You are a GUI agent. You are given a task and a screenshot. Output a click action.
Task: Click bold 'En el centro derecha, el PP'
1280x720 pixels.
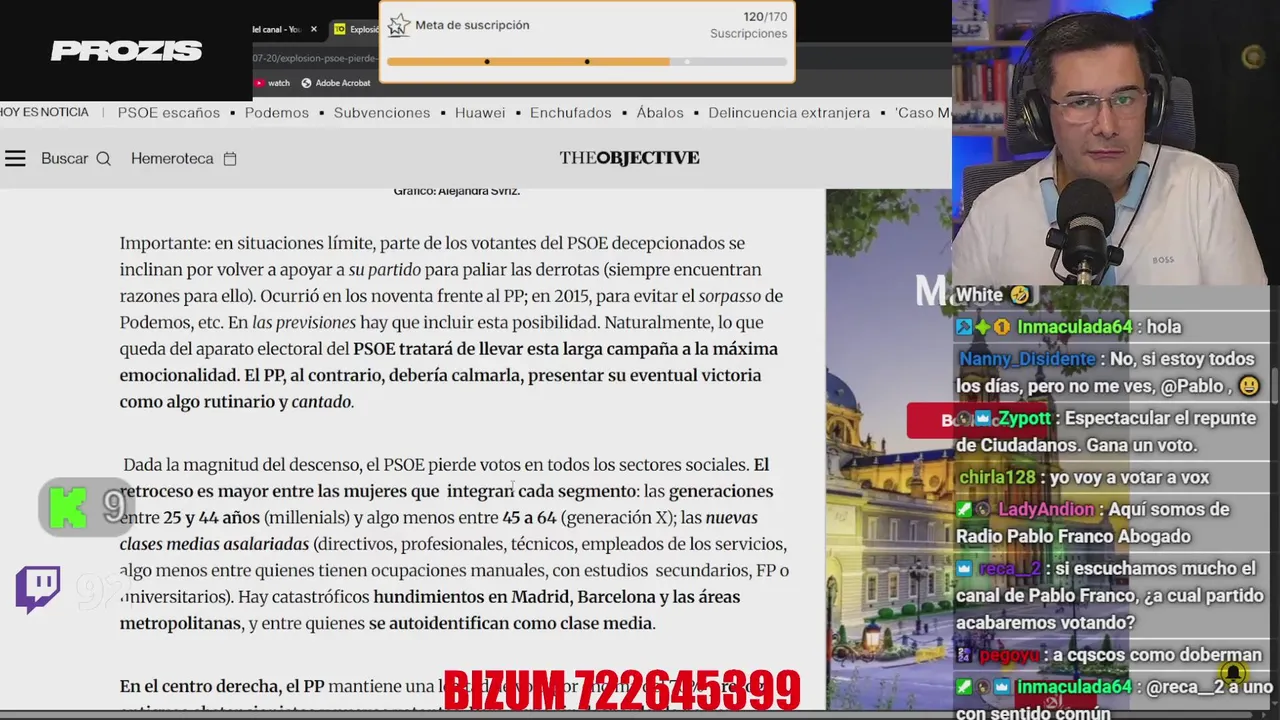pos(222,686)
